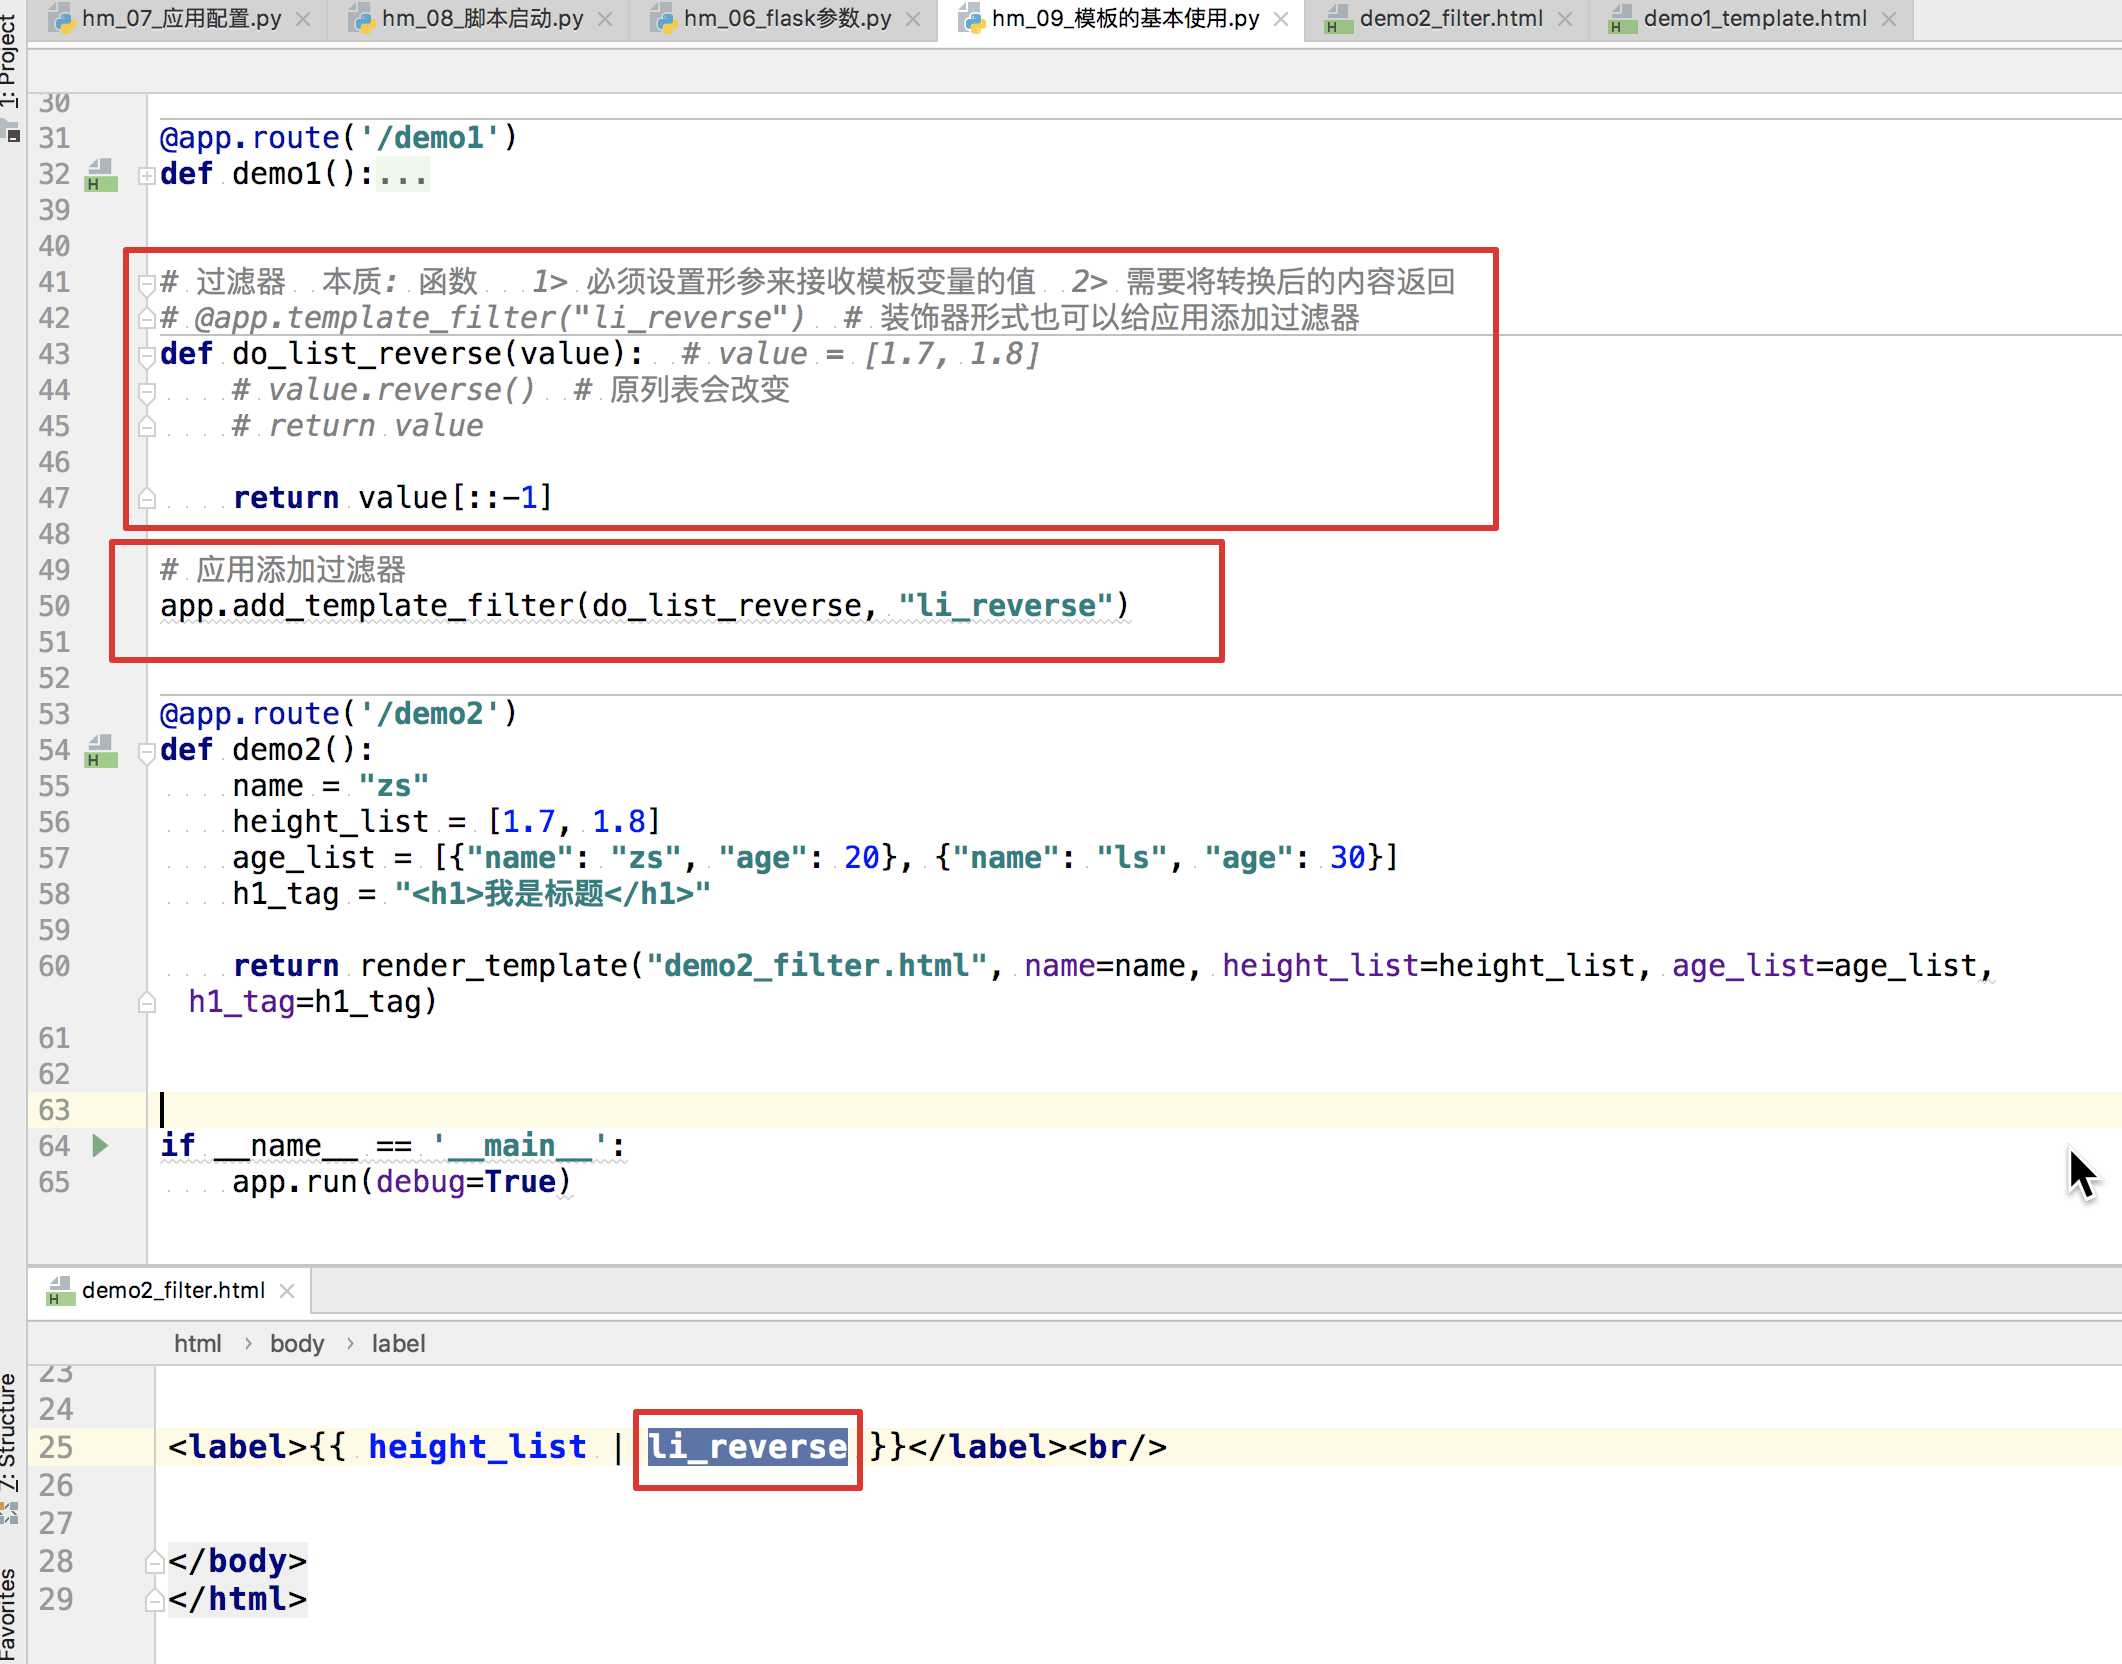Image resolution: width=2122 pixels, height=1664 pixels.
Task: Click name = "zs" assignment line
Action: click(330, 786)
